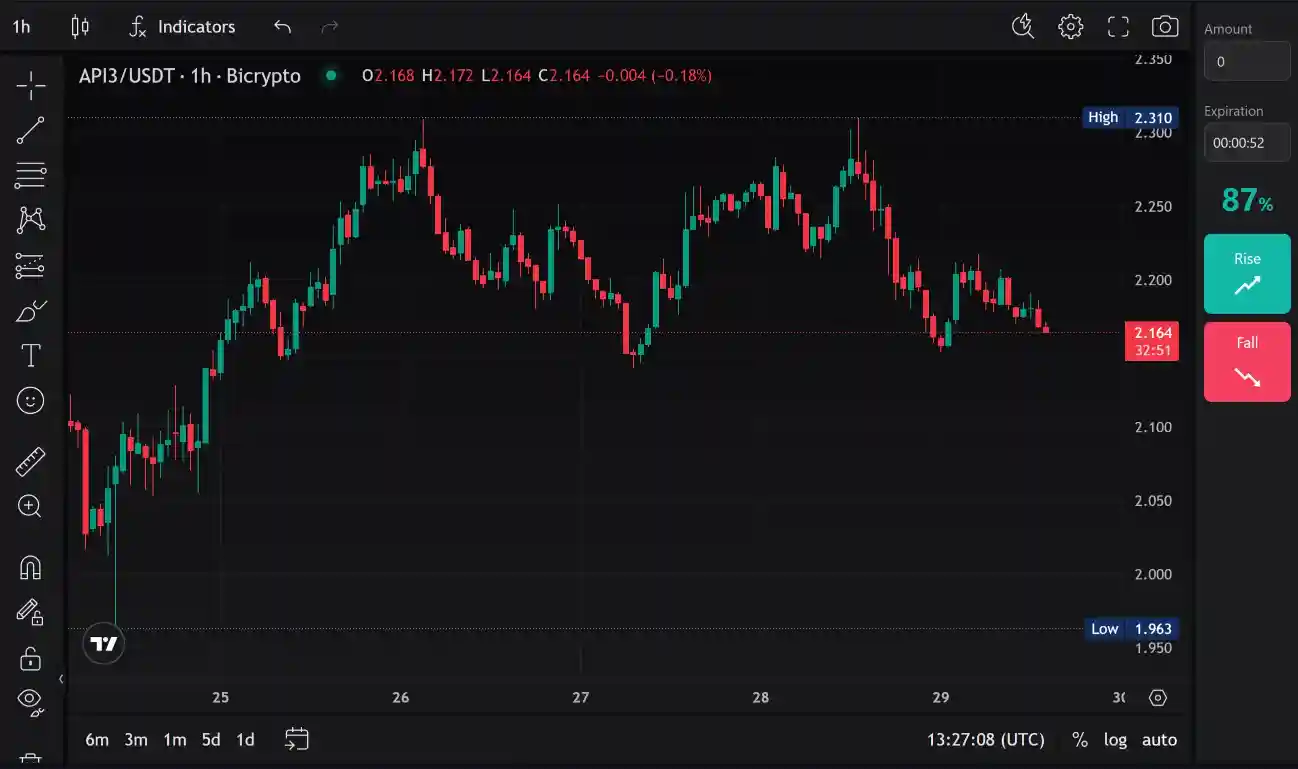Activate the ruler measure tool
The image size is (1298, 769).
click(31, 461)
